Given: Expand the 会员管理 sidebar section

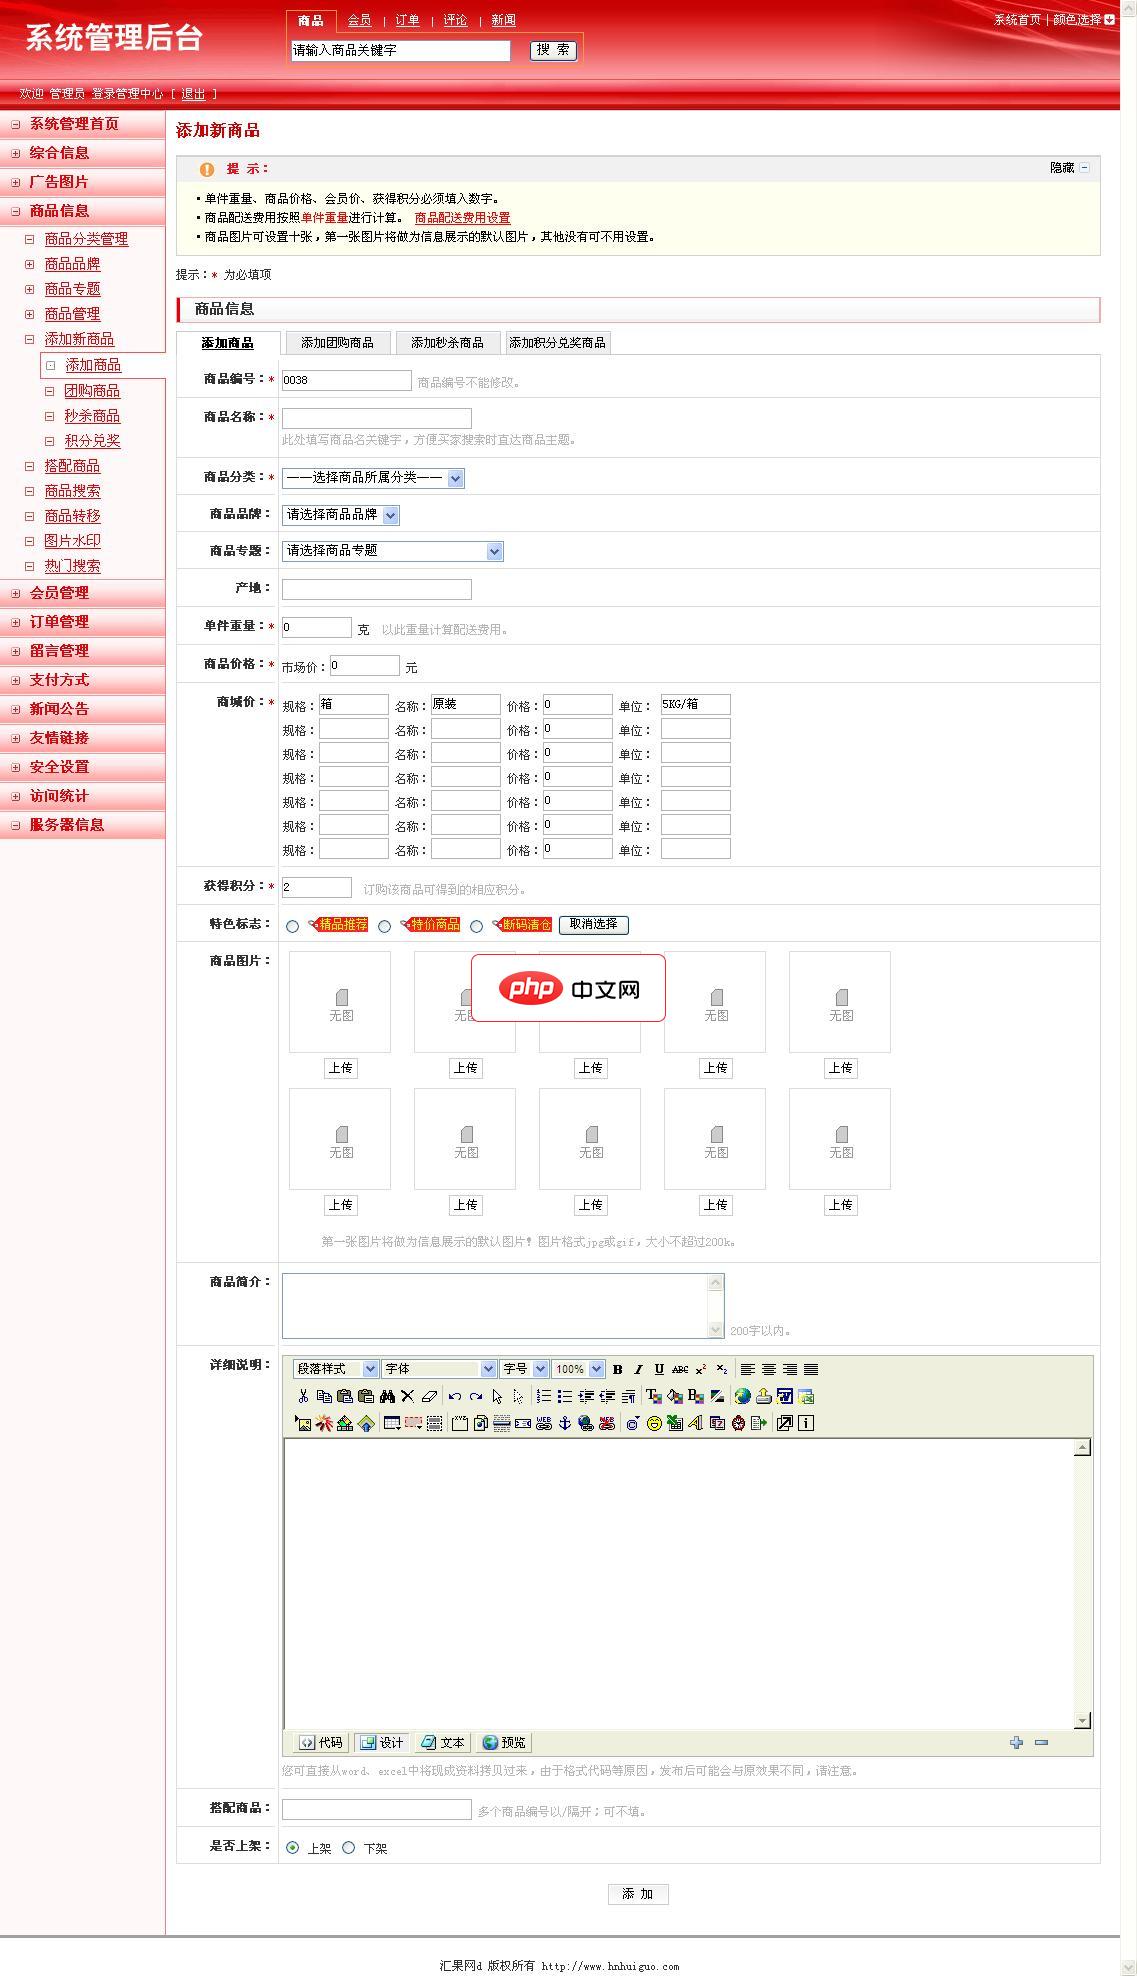Looking at the screenshot, I should tap(59, 593).
